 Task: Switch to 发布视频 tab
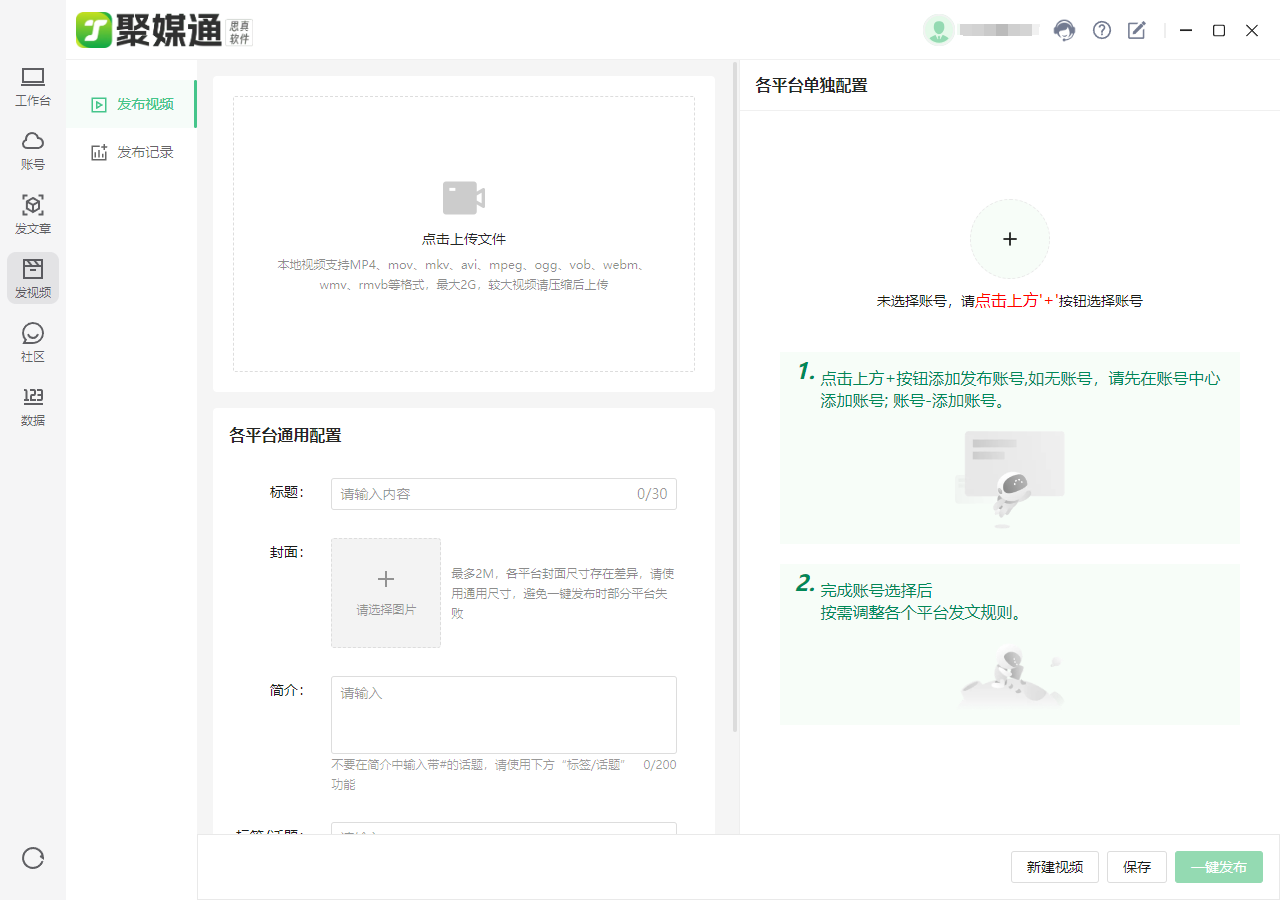(132, 104)
